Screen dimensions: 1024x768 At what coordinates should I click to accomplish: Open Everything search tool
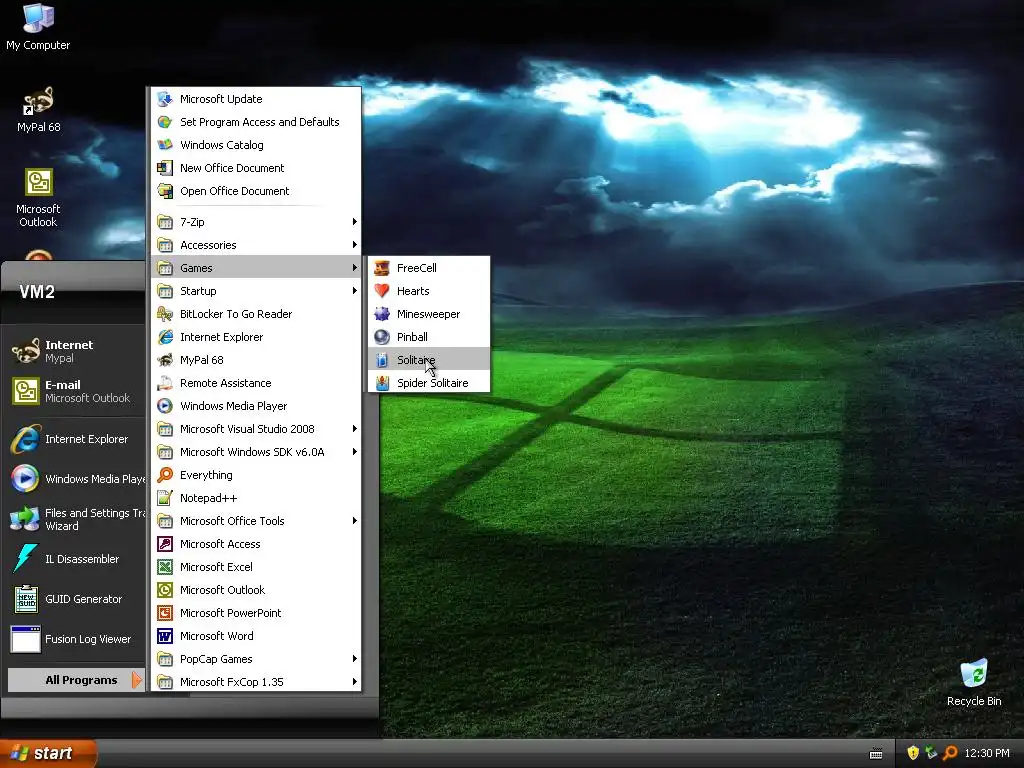point(256,475)
